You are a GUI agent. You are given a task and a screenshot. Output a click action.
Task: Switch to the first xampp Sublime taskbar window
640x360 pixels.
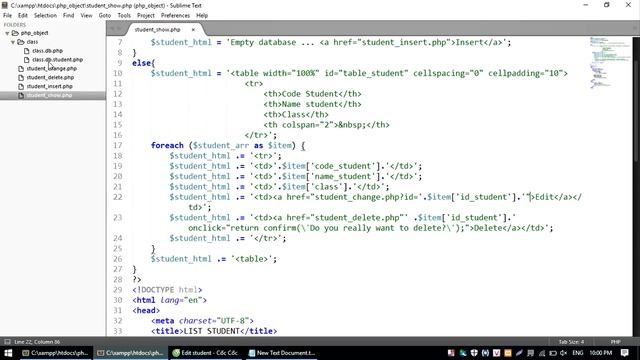coord(55,353)
